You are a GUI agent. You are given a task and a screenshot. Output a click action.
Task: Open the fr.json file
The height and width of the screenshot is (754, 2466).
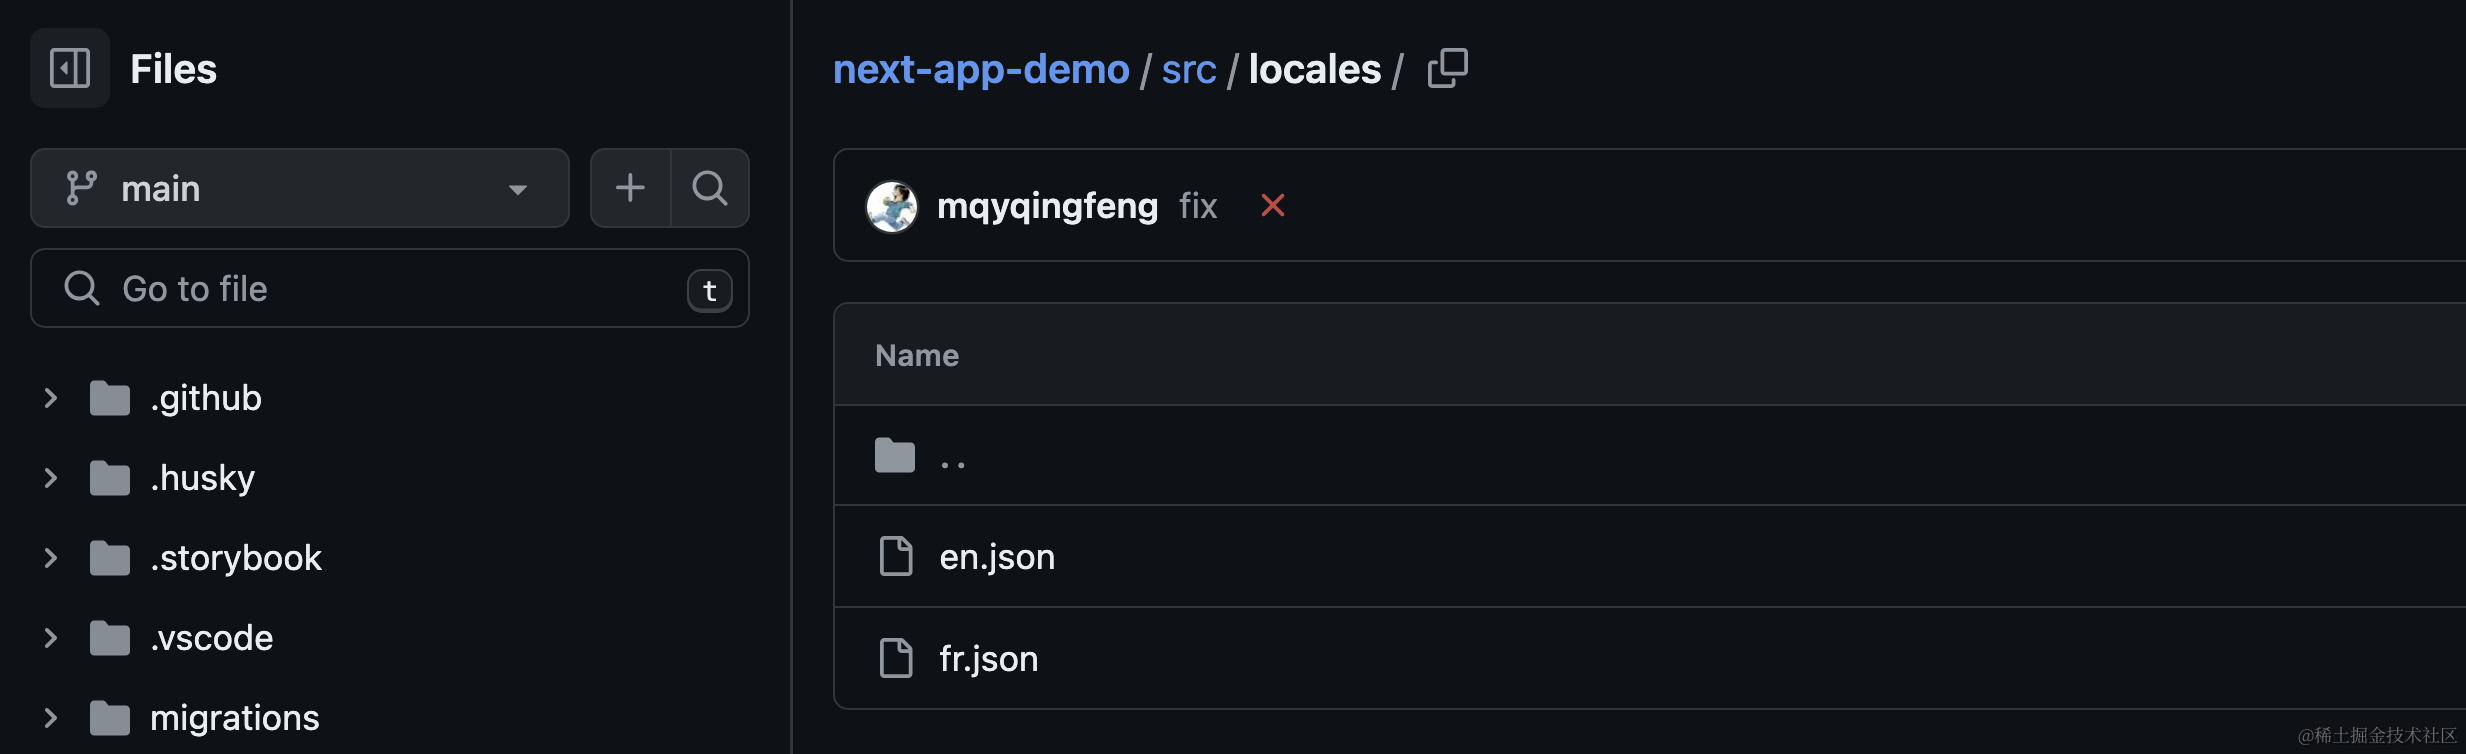(988, 659)
